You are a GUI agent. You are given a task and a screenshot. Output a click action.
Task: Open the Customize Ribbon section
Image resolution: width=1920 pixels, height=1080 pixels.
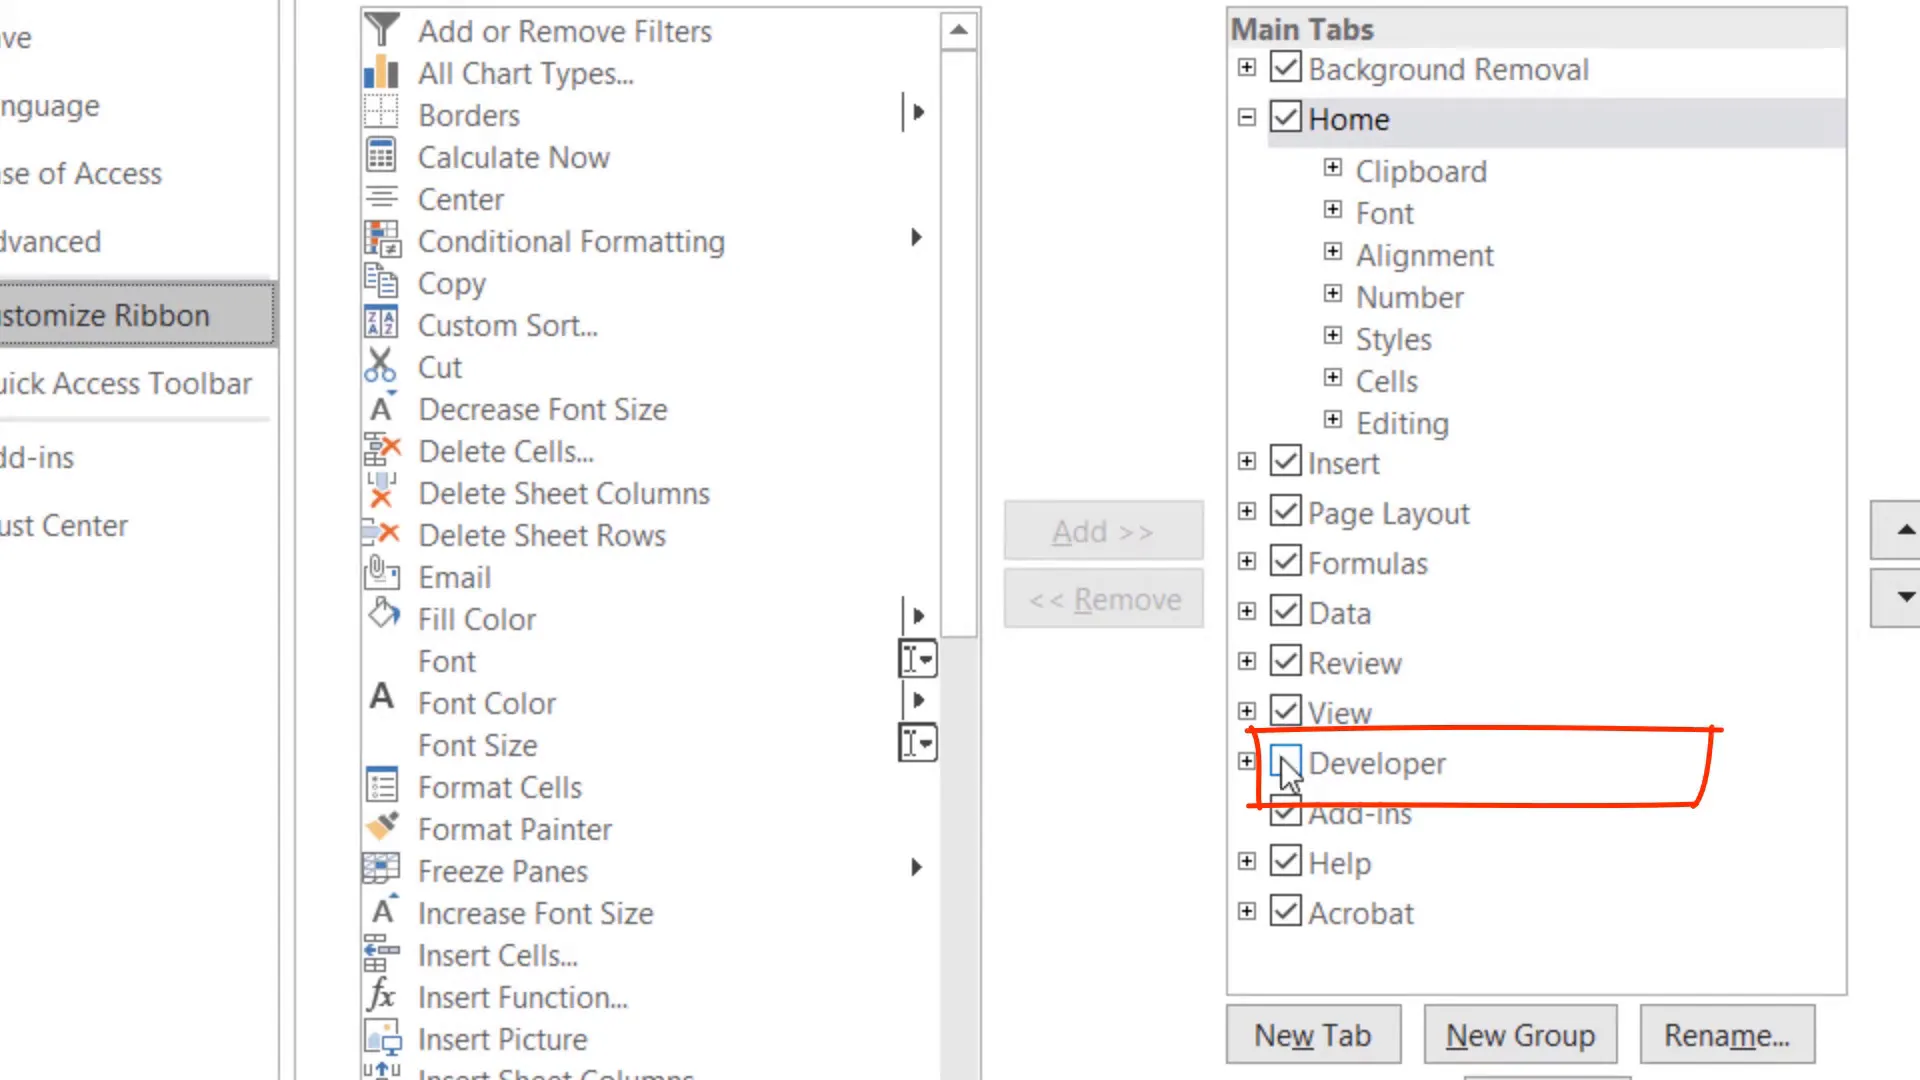105,315
